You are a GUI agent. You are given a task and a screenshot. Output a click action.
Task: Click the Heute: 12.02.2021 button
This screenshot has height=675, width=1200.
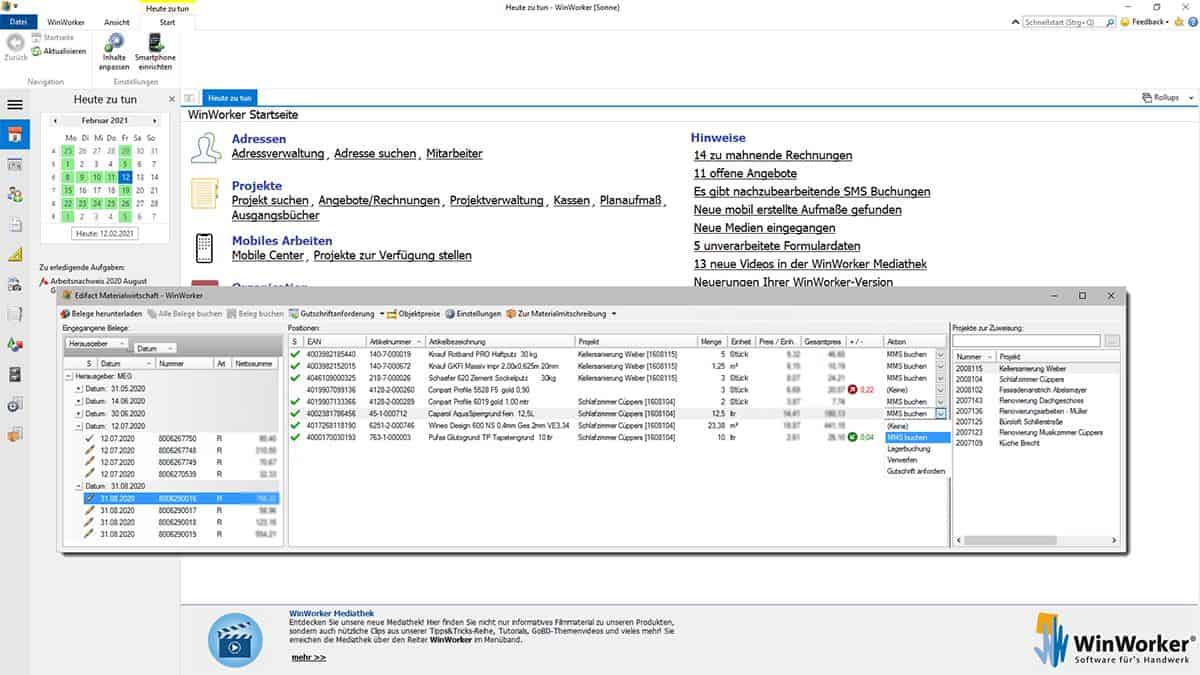tap(106, 233)
